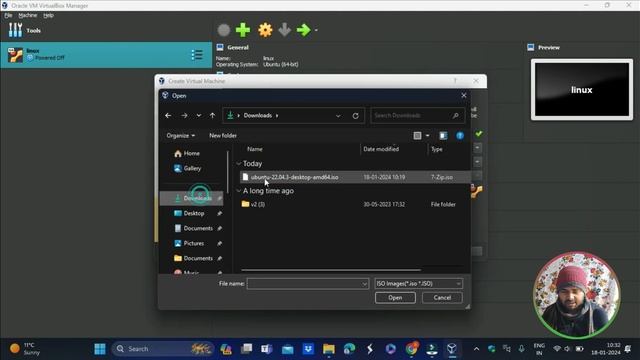Click the Cancel button
The image size is (640, 360).
pyautogui.click(x=442, y=298)
